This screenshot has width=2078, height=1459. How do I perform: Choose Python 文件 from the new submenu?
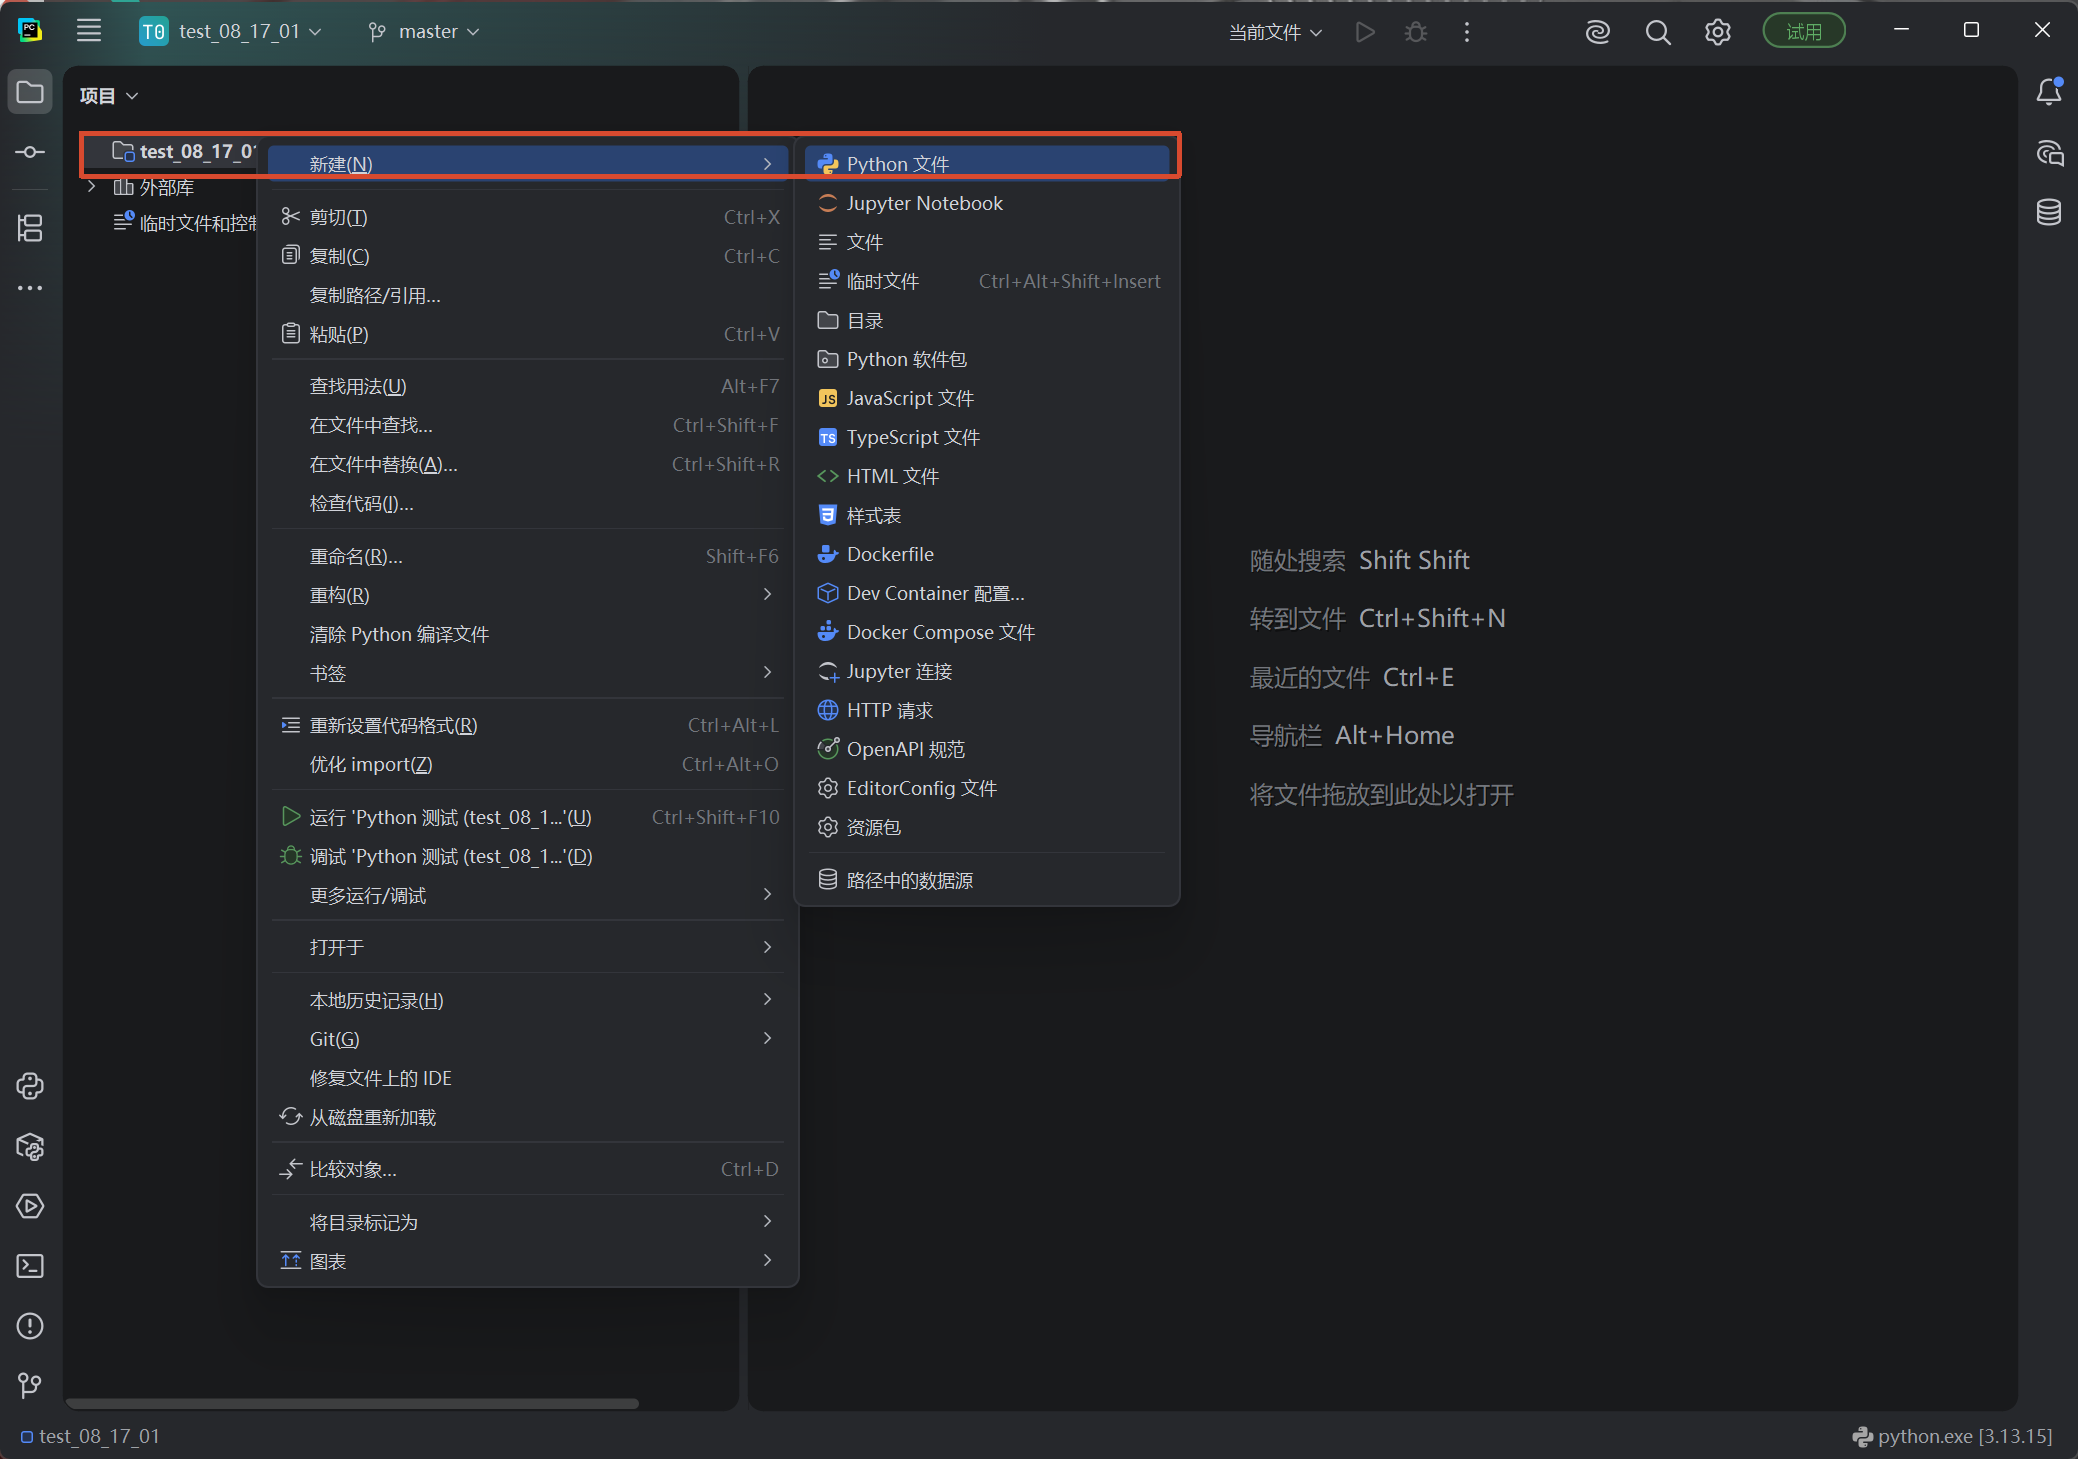pos(987,164)
